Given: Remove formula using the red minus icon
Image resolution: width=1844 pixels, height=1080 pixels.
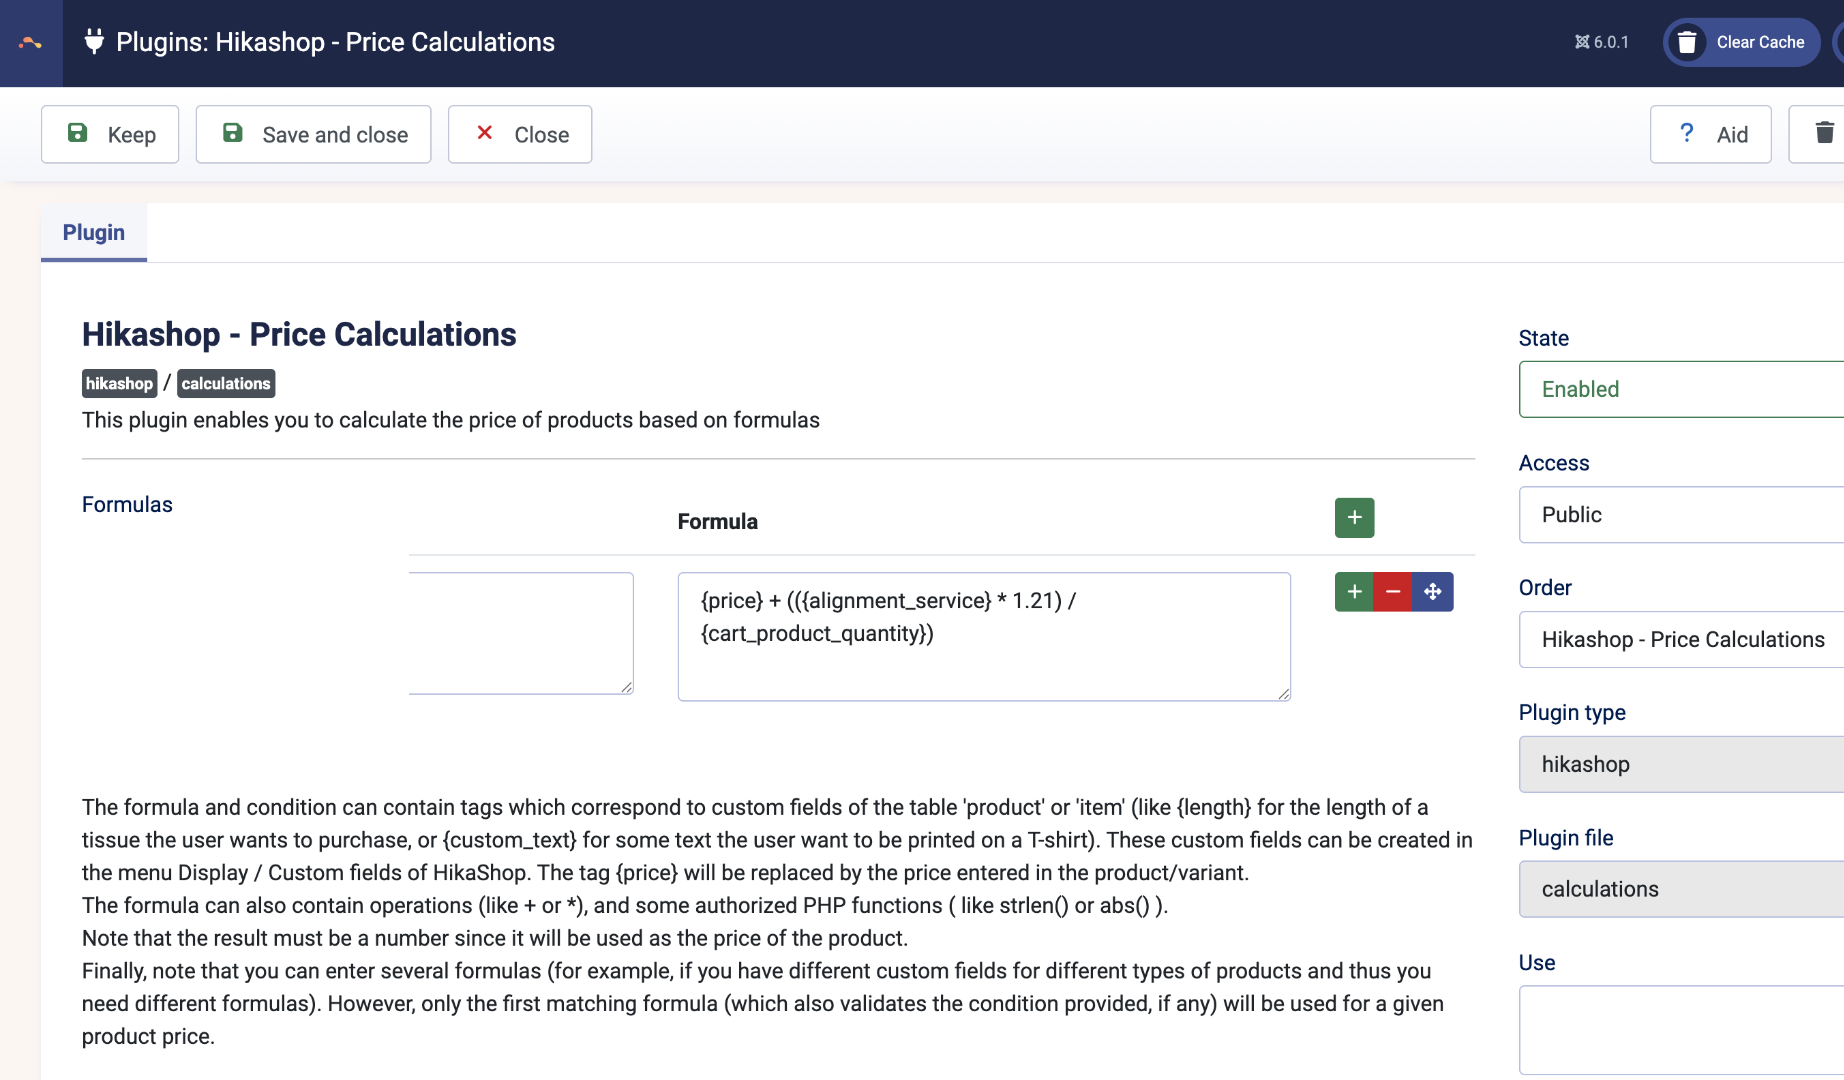Looking at the screenshot, I should click(x=1393, y=592).
